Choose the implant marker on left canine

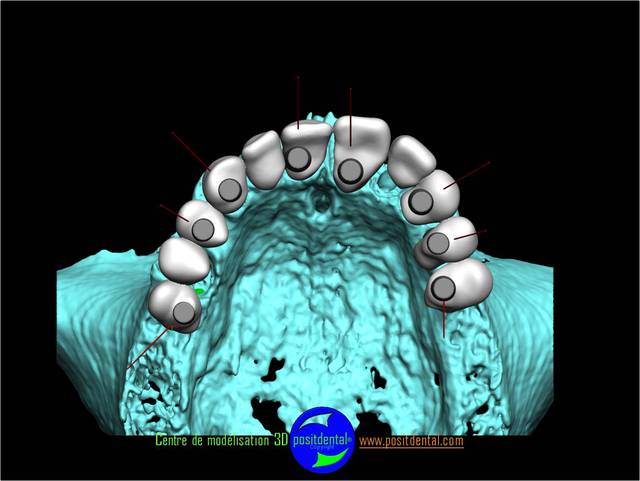(x=230, y=191)
